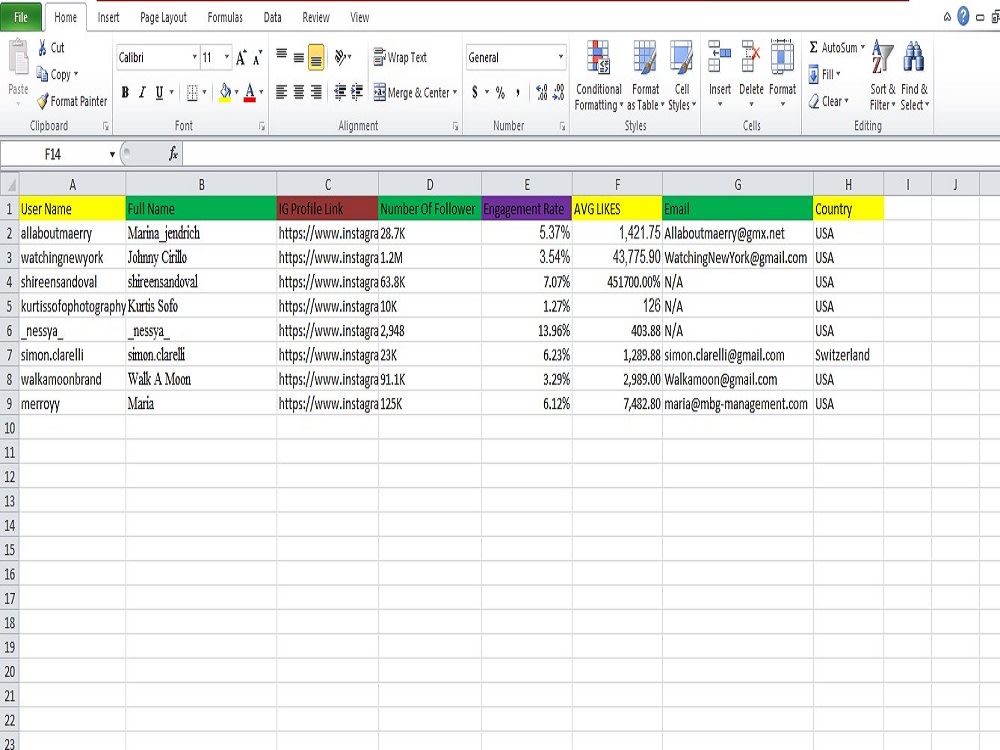The width and height of the screenshot is (1000, 750).
Task: Select Switzerland country cell
Action: coord(848,355)
